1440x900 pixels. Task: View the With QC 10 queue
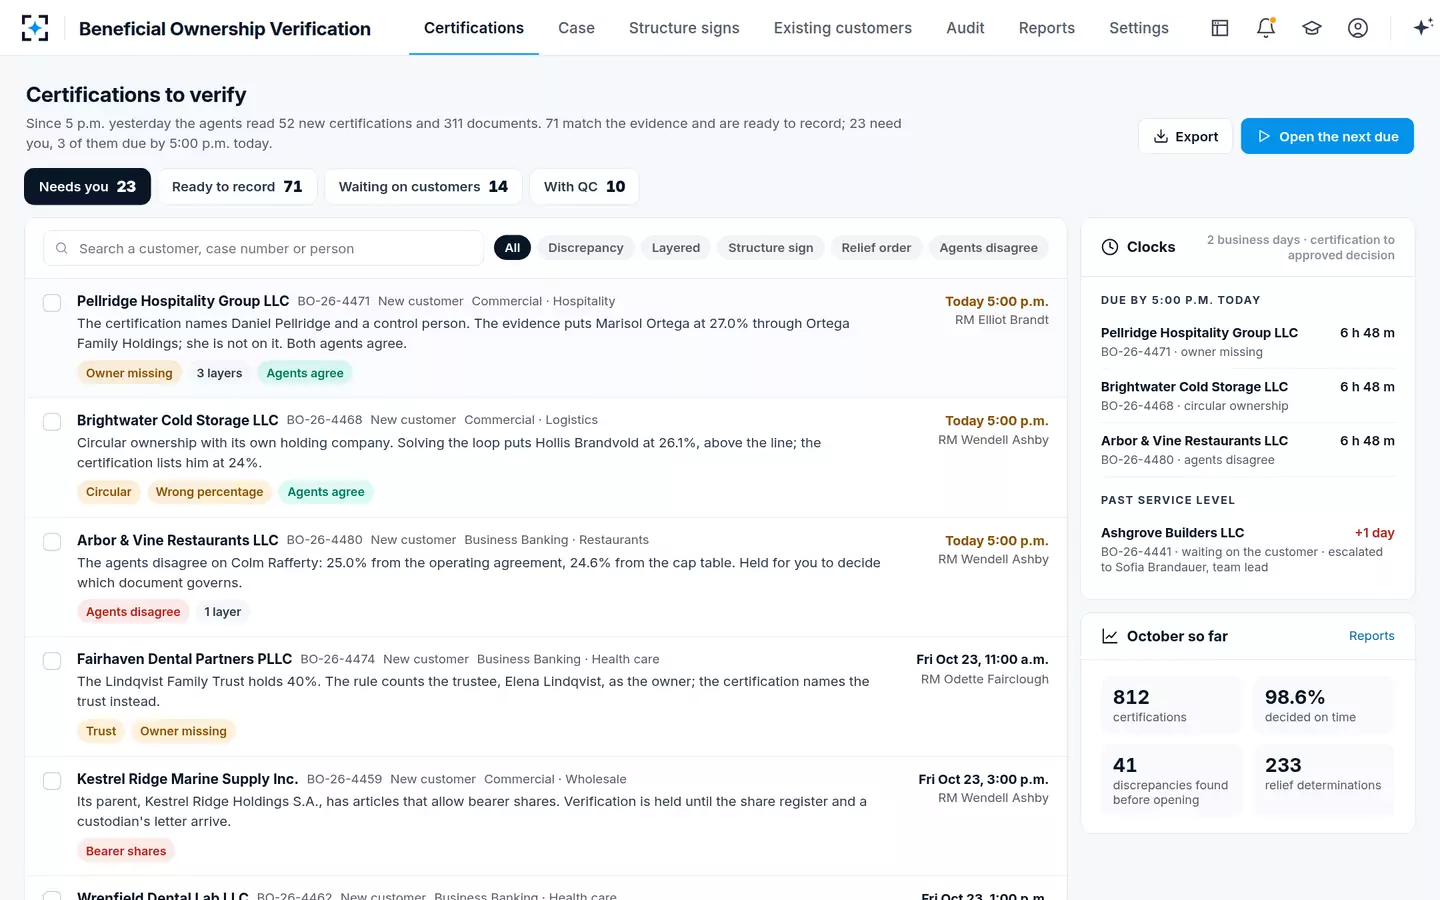click(585, 187)
